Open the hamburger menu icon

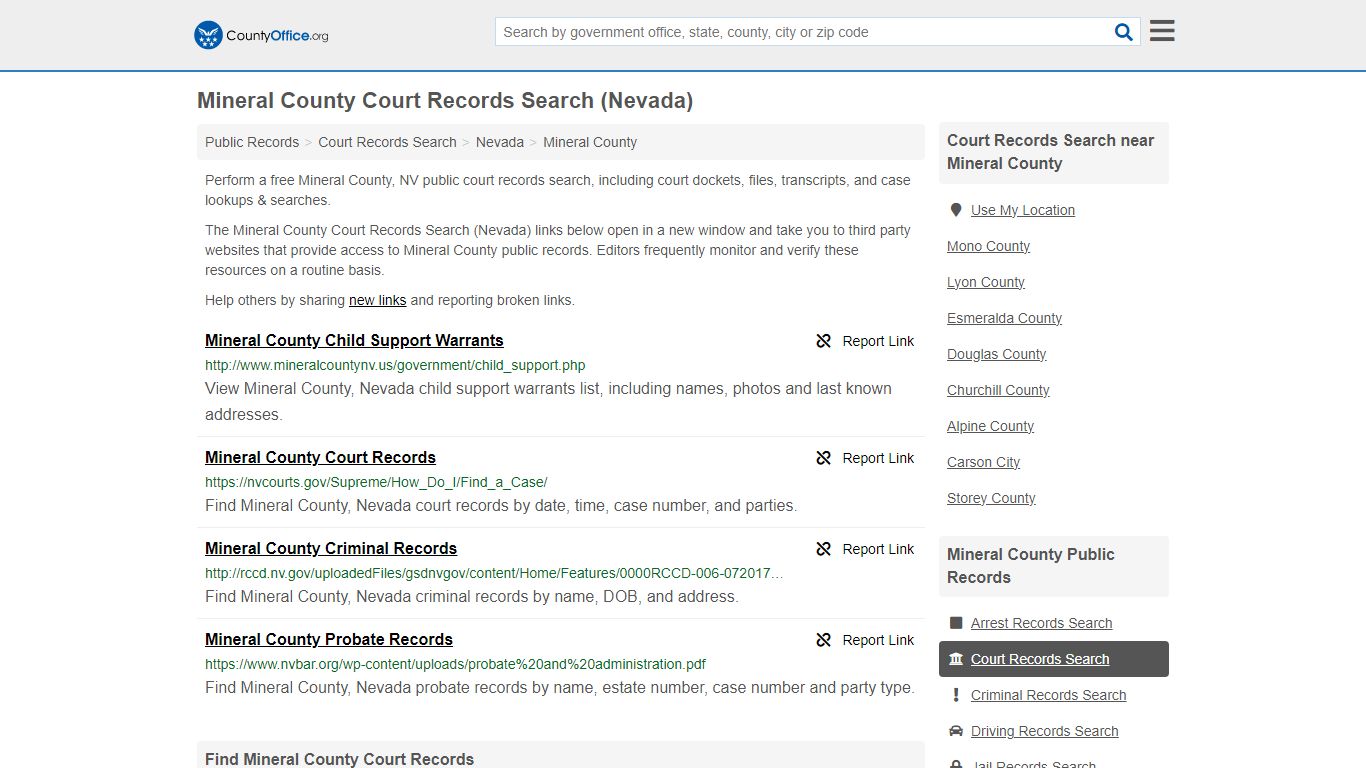tap(1162, 31)
